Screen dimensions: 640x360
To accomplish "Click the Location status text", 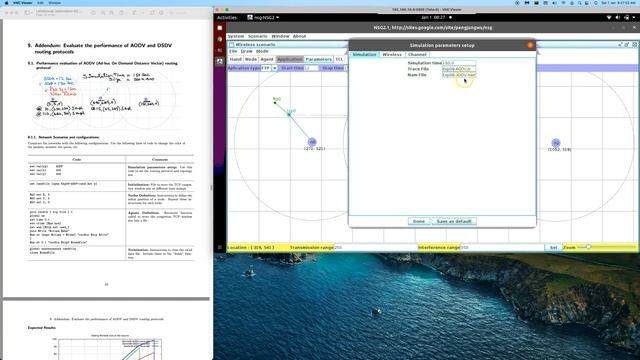I will [x=251, y=247].
